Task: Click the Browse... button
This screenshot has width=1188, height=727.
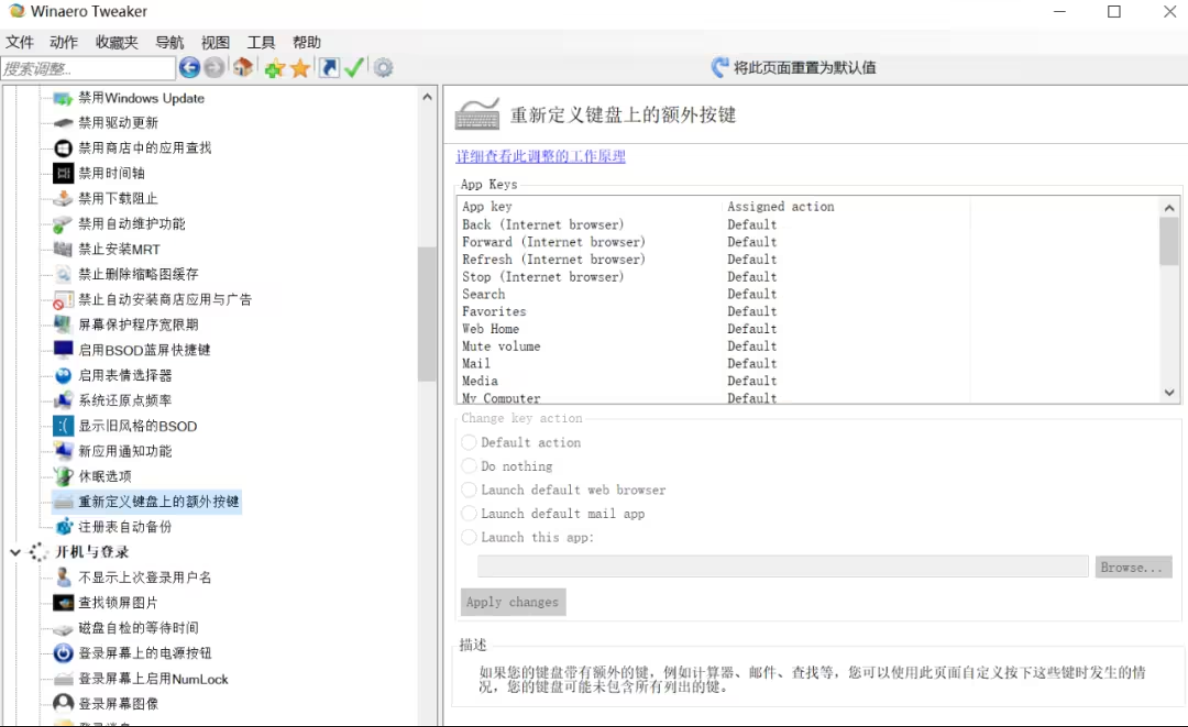Action: 1133,567
